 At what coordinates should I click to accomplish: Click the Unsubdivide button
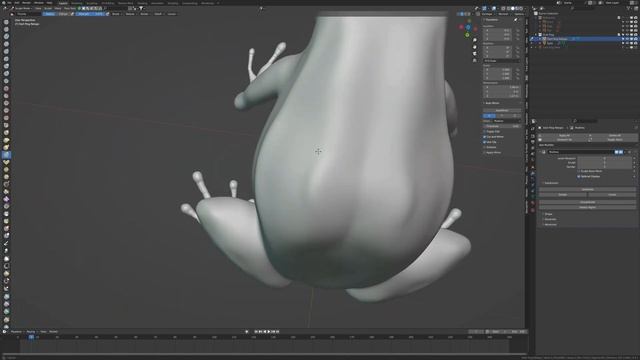click(588, 202)
